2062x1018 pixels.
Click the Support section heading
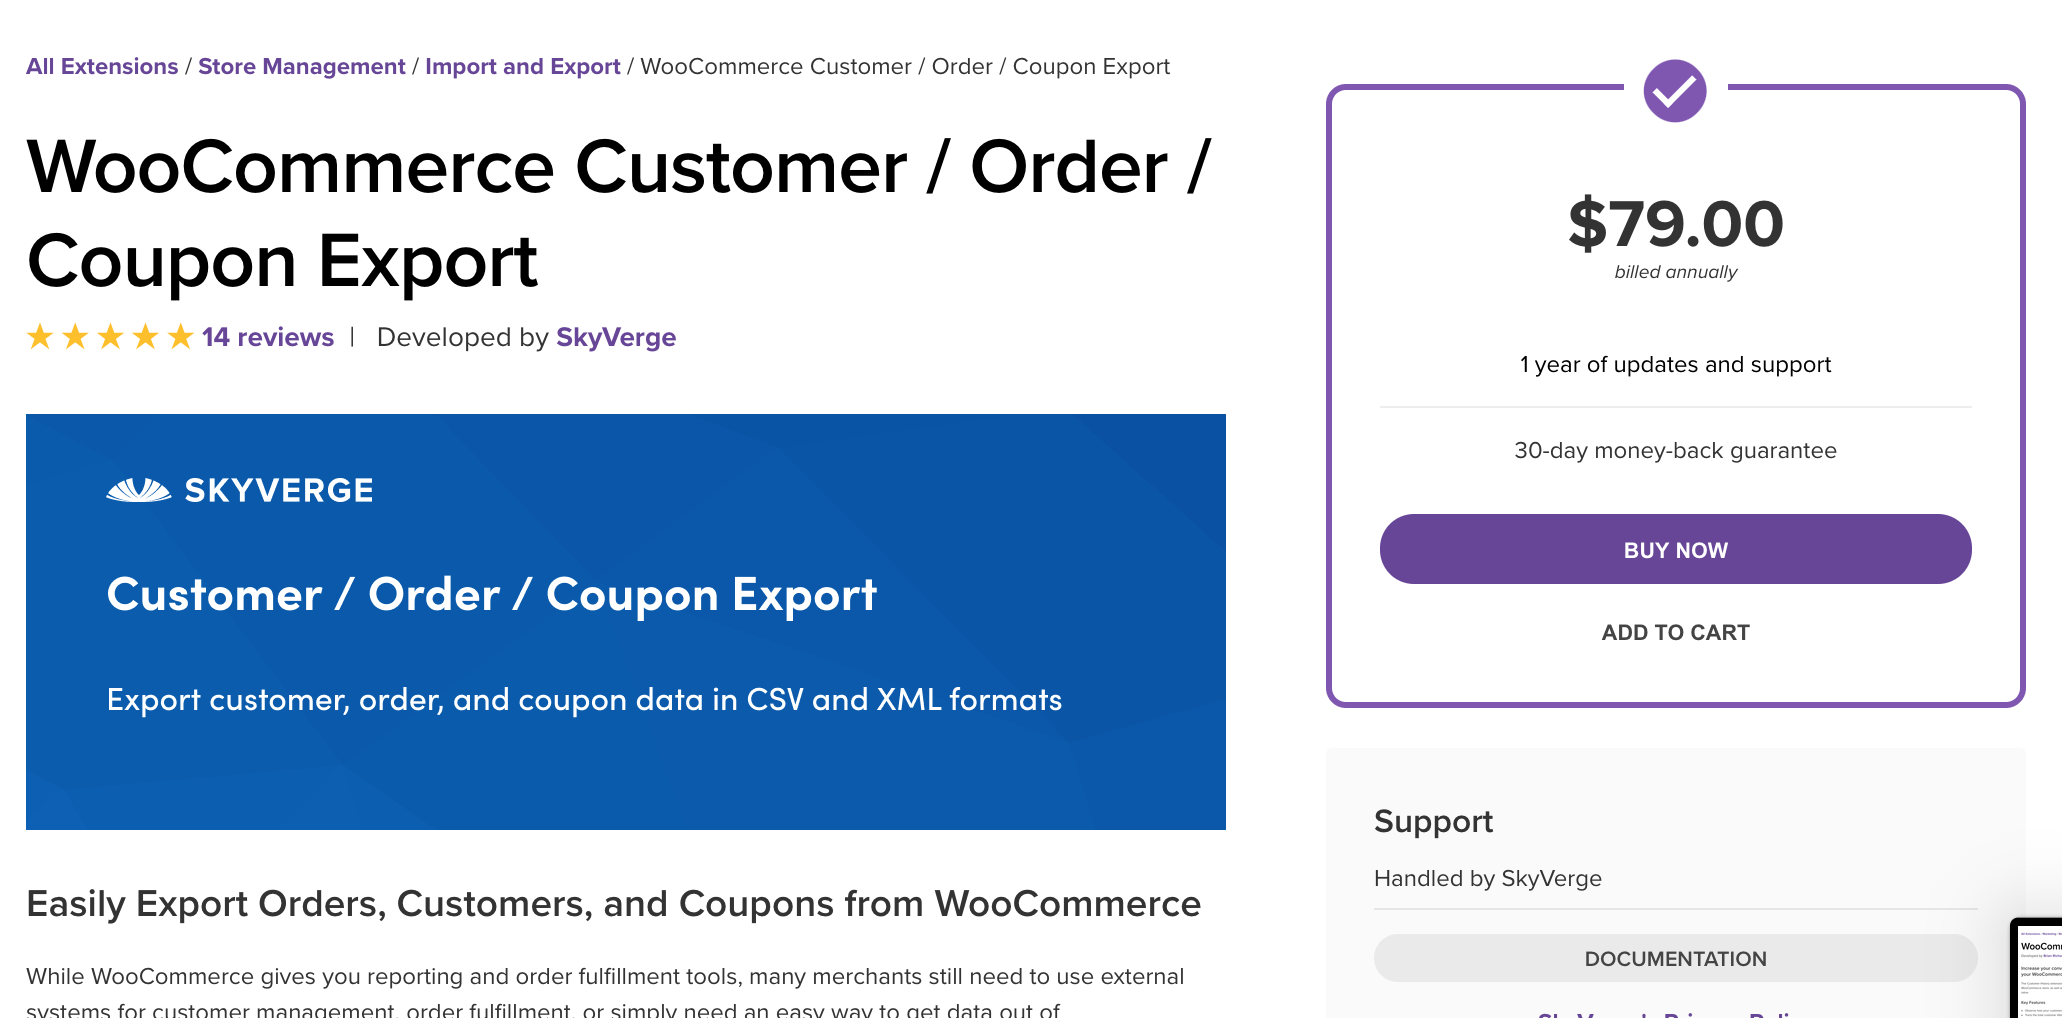(x=1433, y=821)
